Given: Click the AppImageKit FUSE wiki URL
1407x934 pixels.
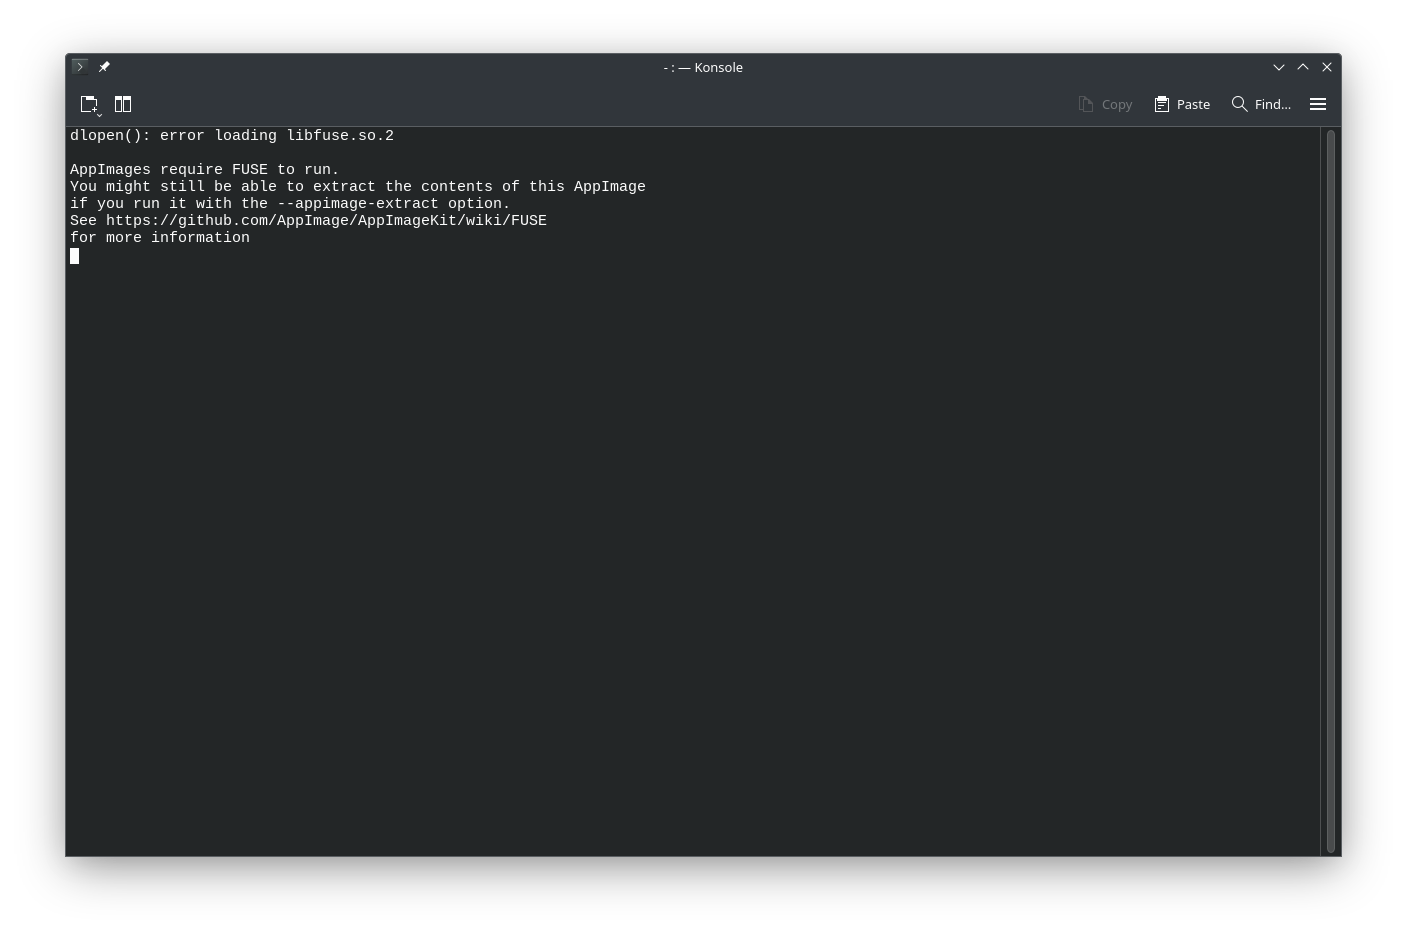Looking at the screenshot, I should click(326, 221).
